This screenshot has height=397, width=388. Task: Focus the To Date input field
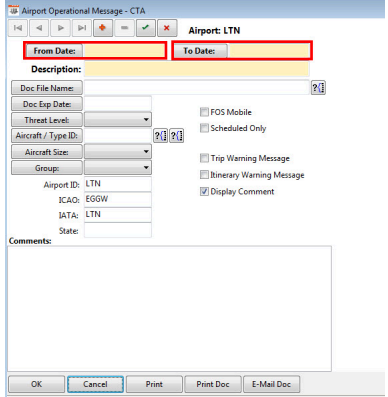pyautogui.click(x=269, y=51)
